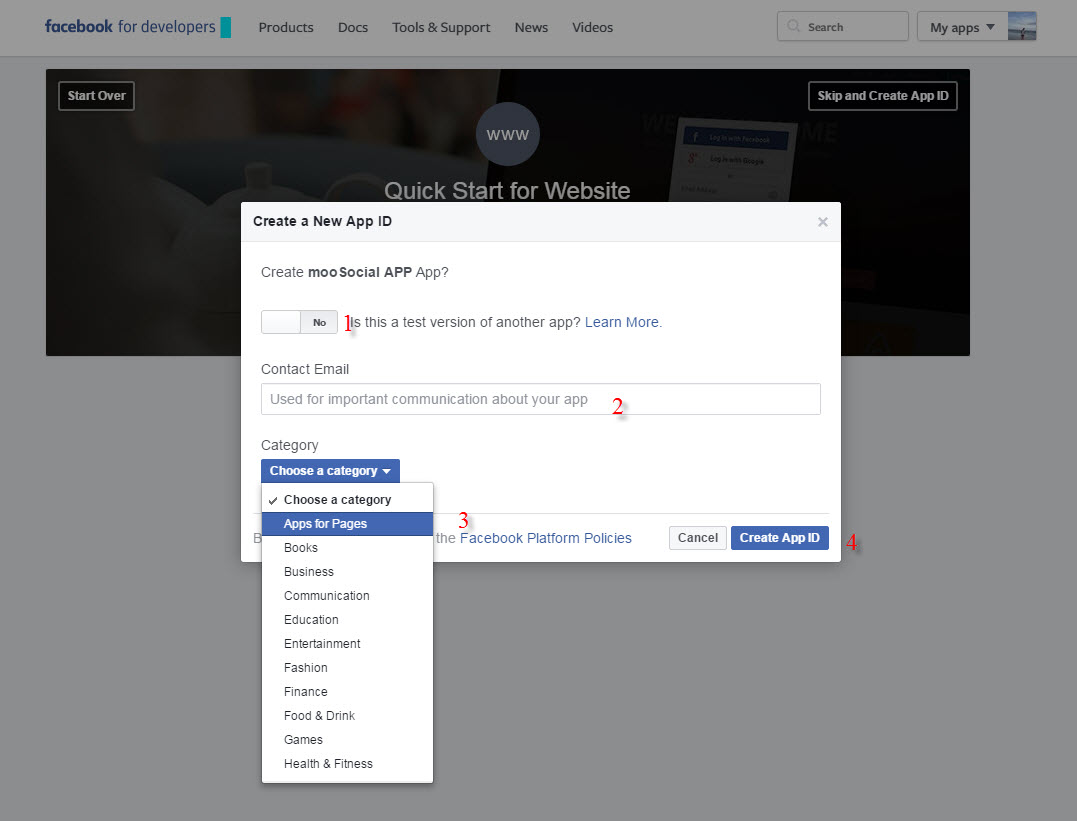Click the teal square beside the logo
This screenshot has height=821, width=1077.
pos(225,27)
